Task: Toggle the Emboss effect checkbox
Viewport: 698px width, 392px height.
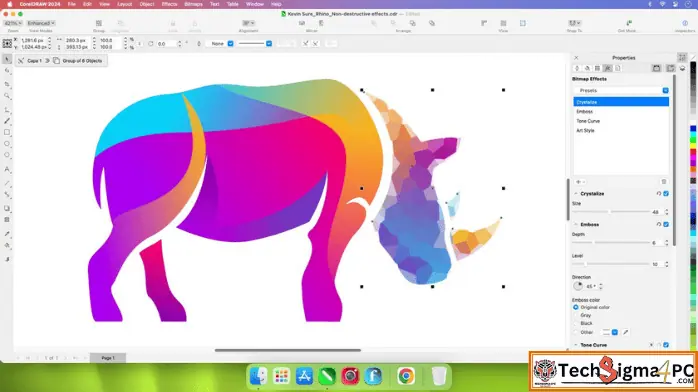Action: coord(666,224)
